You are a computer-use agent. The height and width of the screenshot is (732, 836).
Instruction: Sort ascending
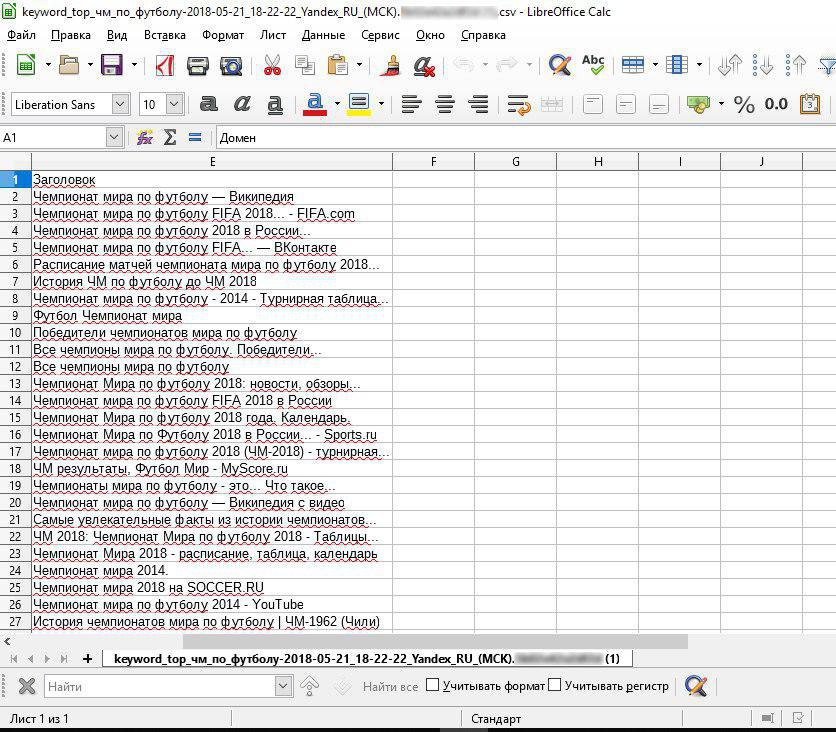point(762,66)
